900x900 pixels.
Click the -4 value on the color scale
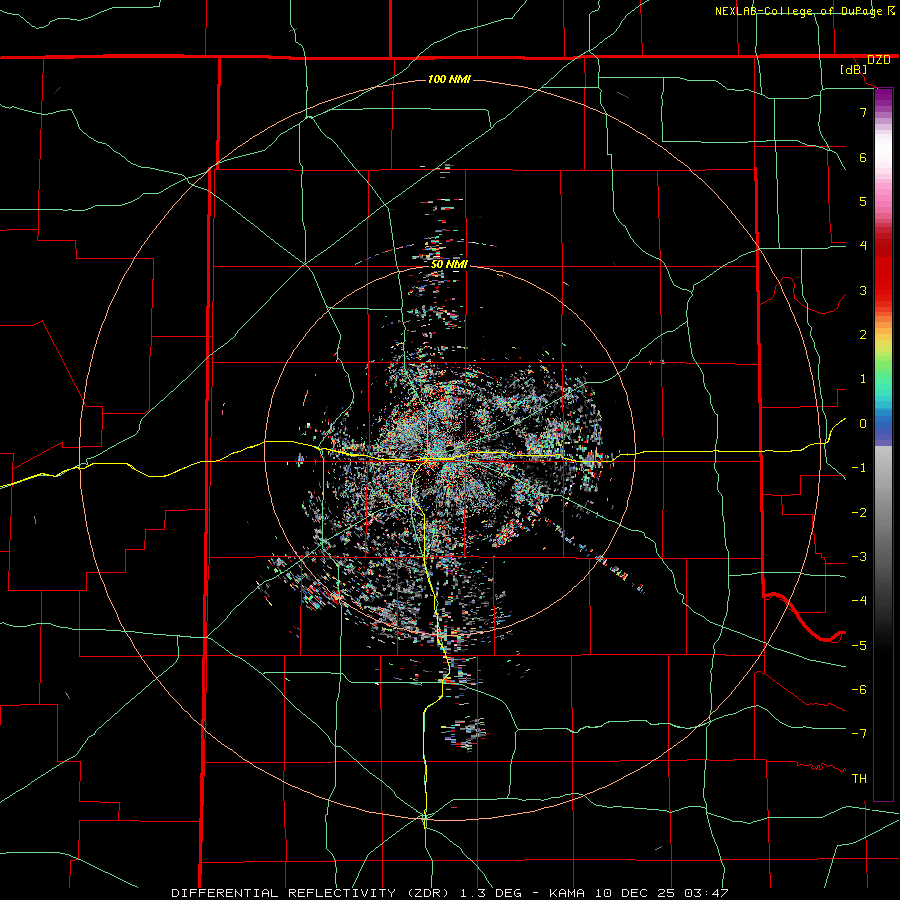click(x=859, y=601)
